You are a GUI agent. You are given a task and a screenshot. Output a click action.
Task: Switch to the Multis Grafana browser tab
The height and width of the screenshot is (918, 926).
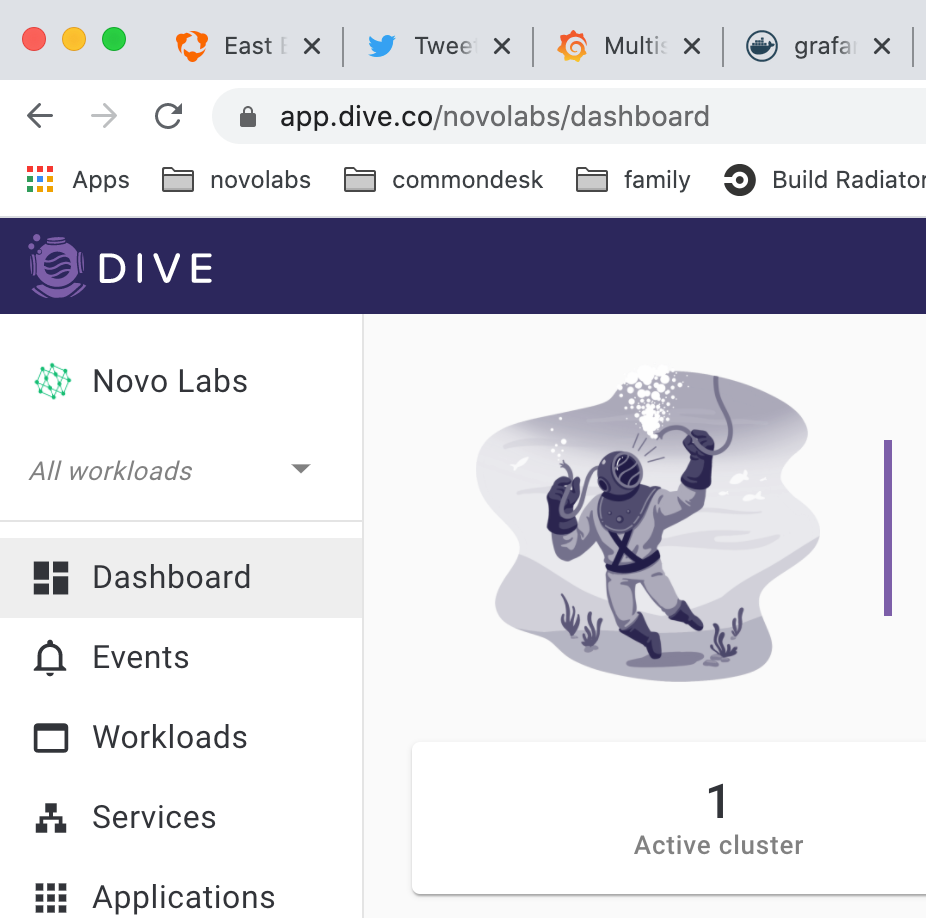[628, 46]
